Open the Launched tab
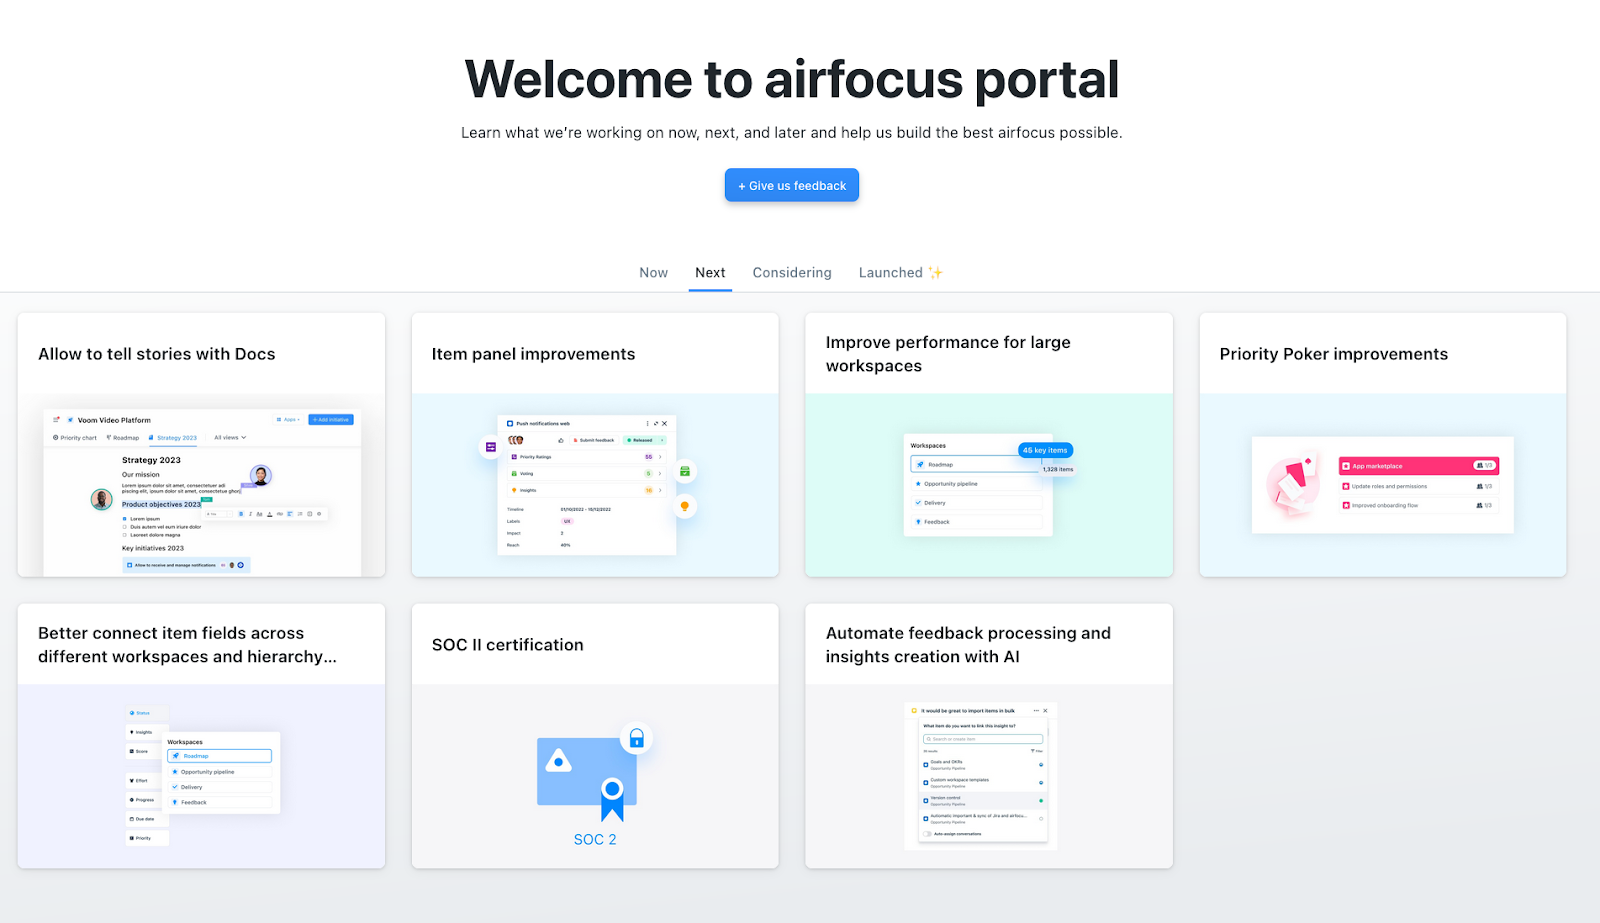 (893, 272)
